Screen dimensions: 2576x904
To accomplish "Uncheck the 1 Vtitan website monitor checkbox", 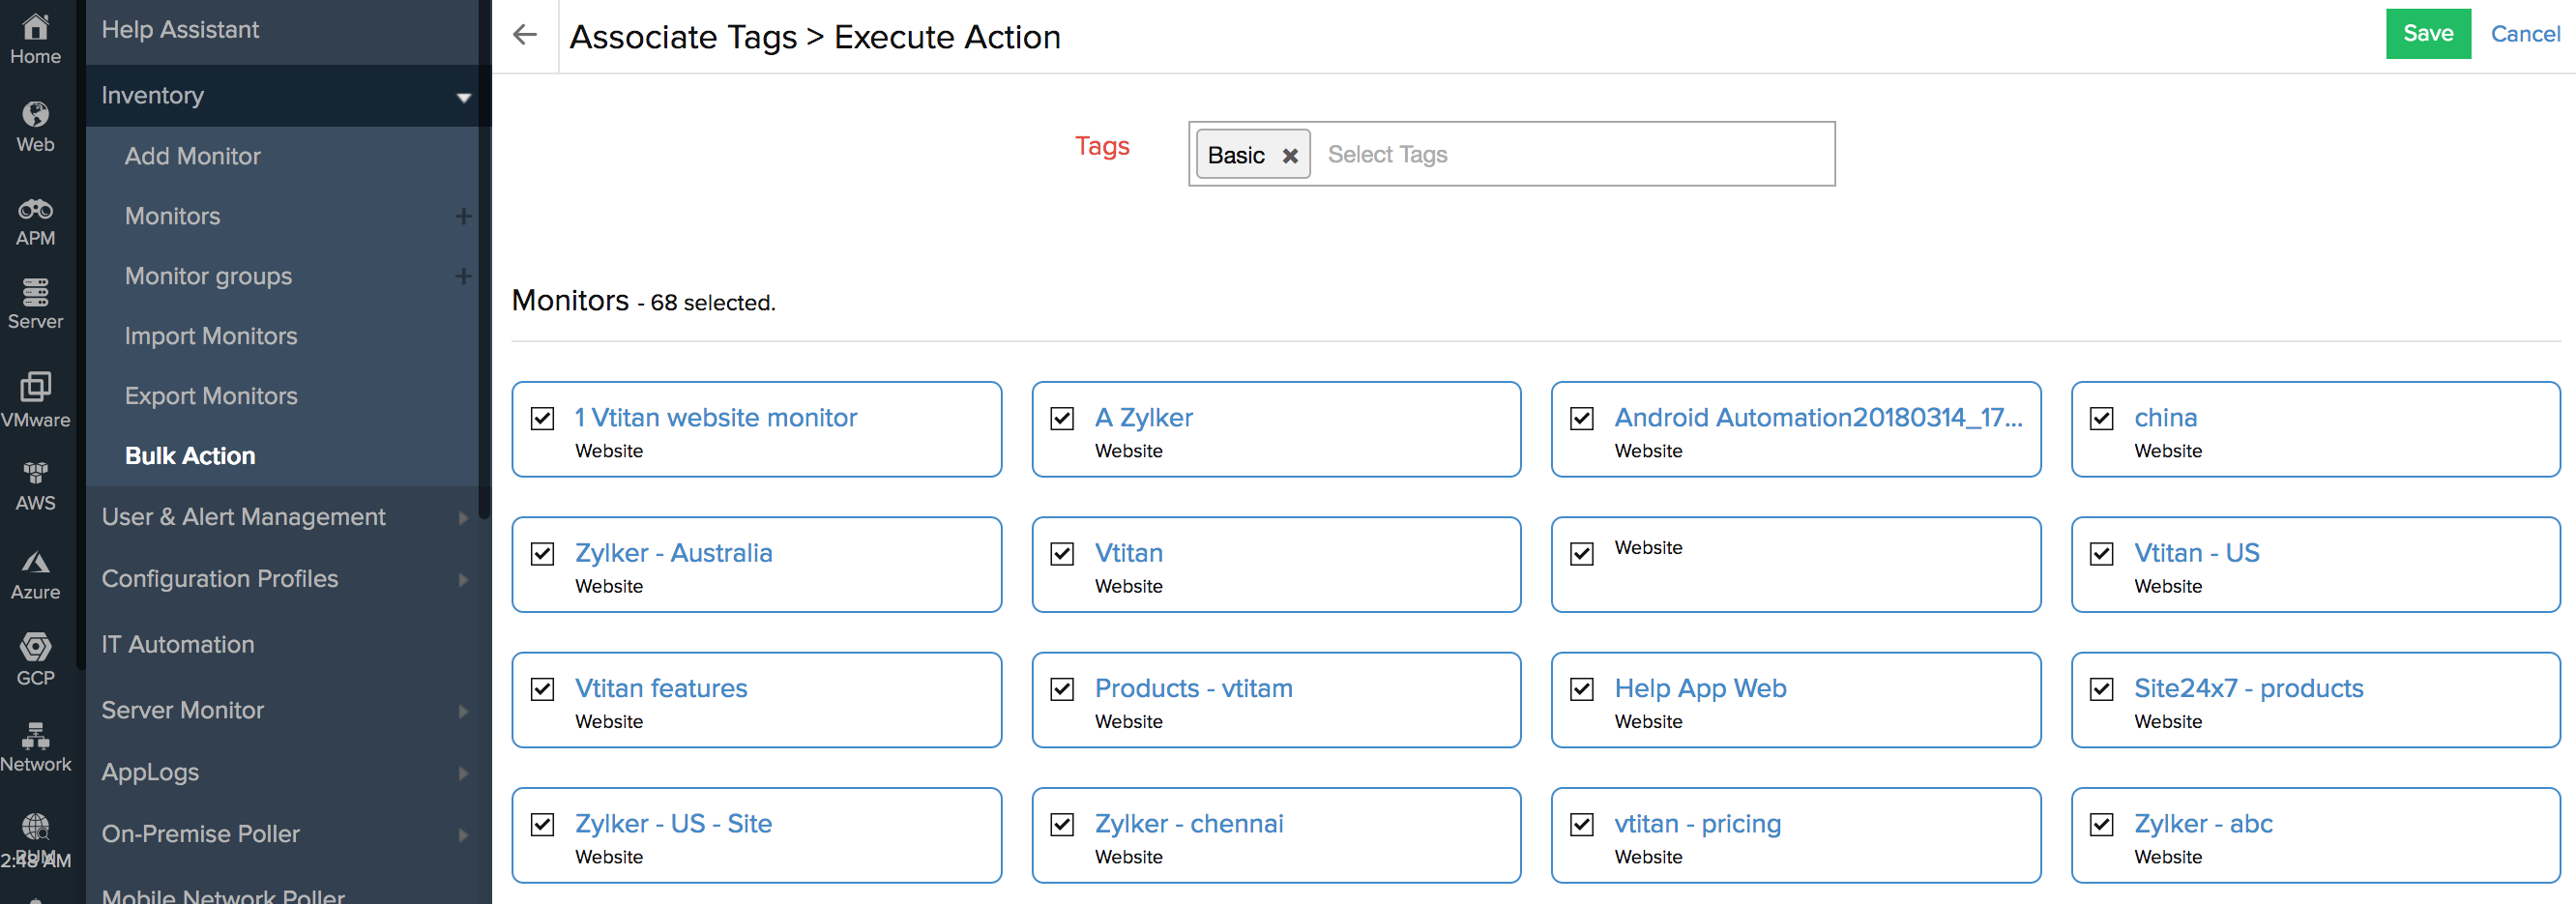I will [542, 418].
